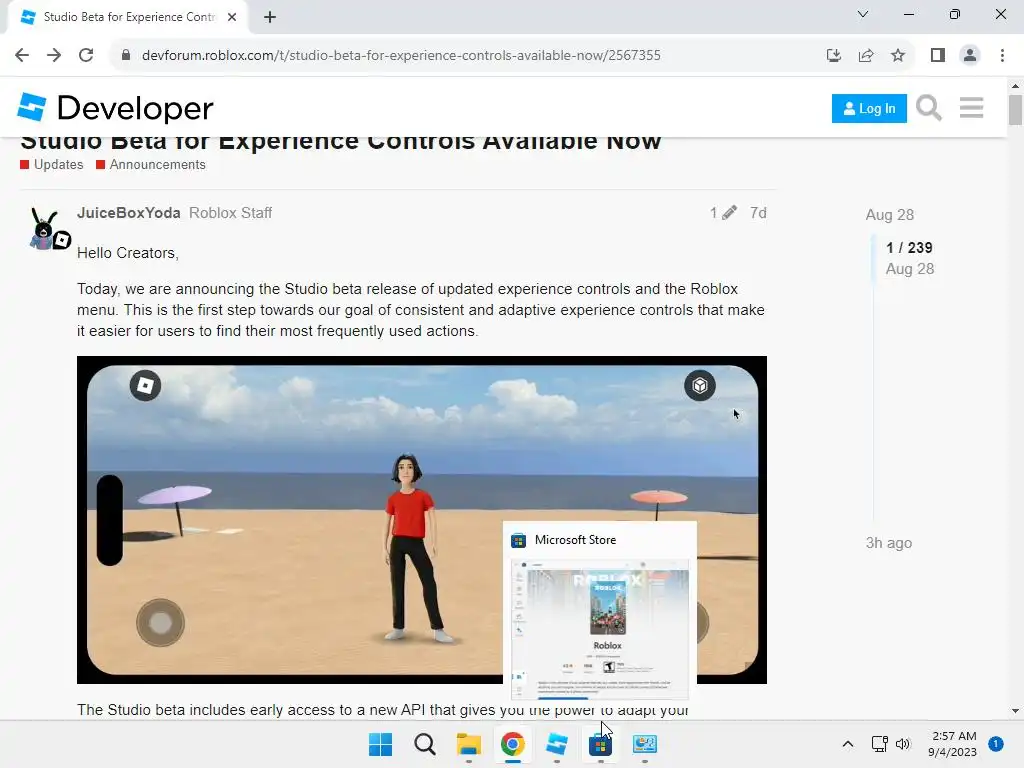Switch to Chrome in taskbar

pos(513,744)
